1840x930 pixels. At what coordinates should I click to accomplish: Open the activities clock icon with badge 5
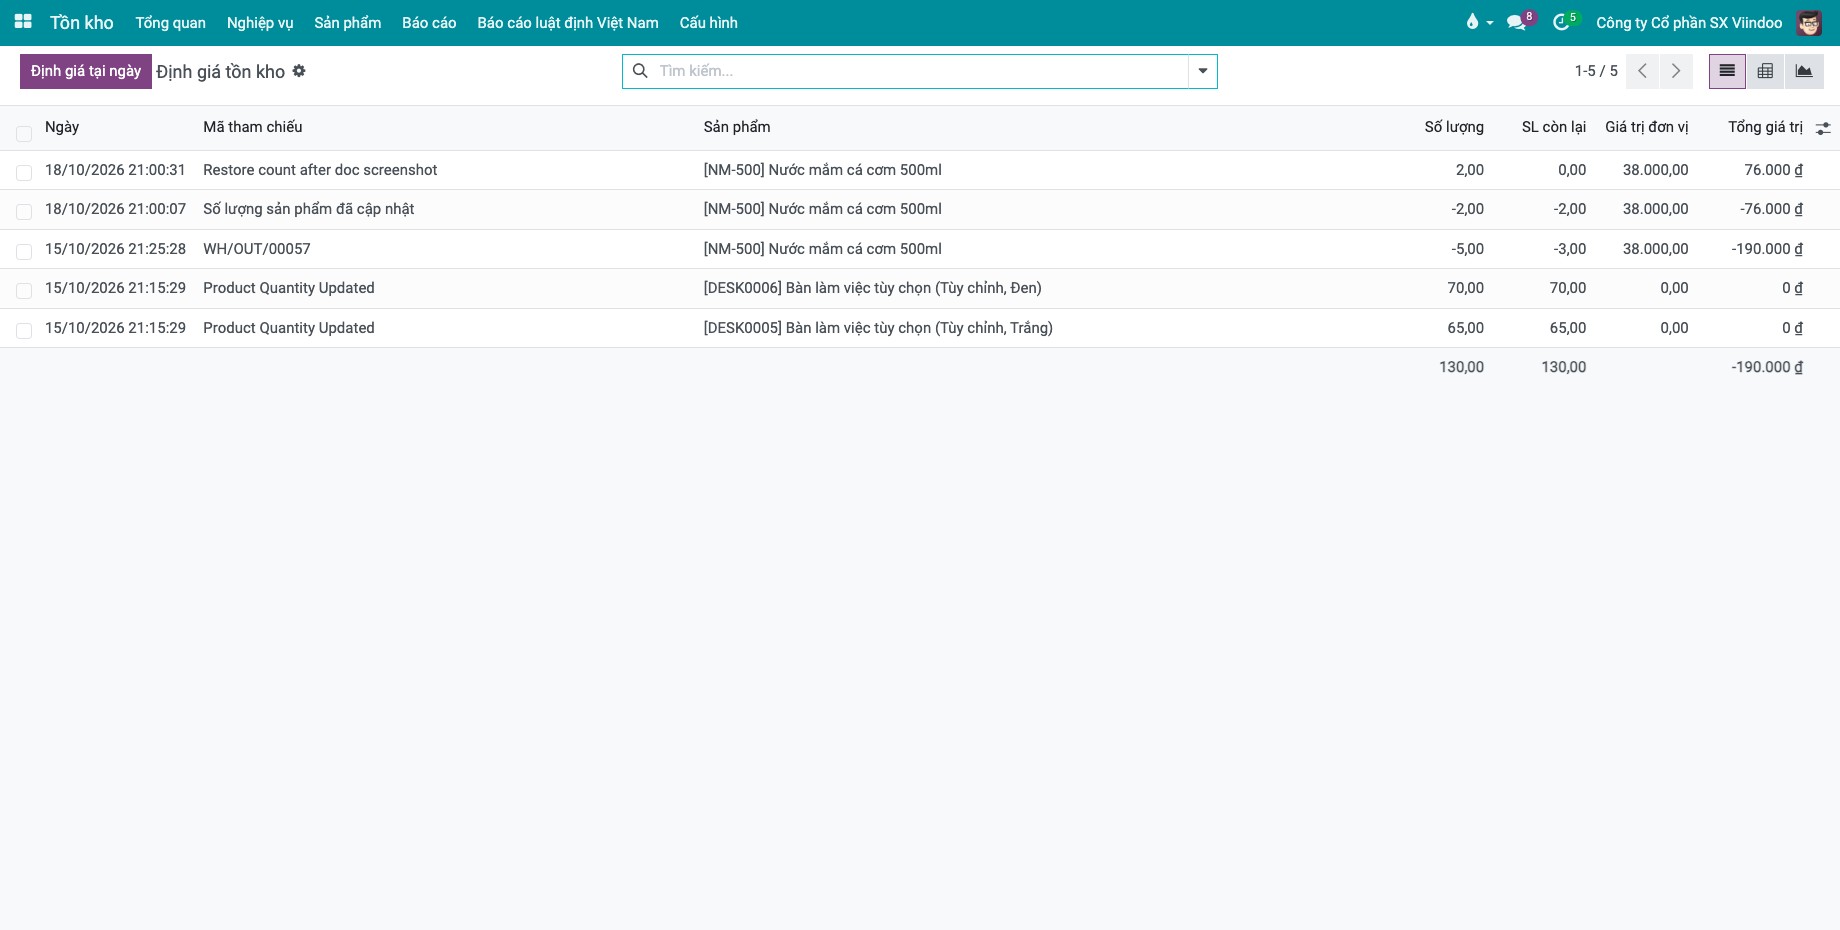tap(1561, 22)
